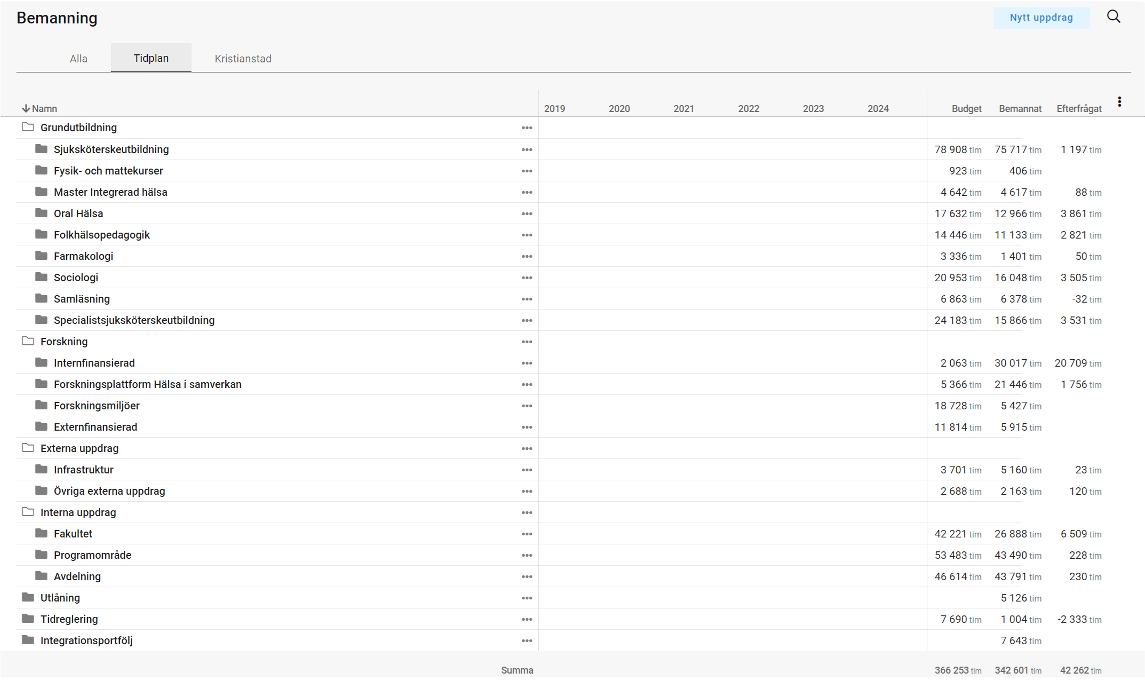Open the three-dot menu for Tidreglering

click(526, 620)
